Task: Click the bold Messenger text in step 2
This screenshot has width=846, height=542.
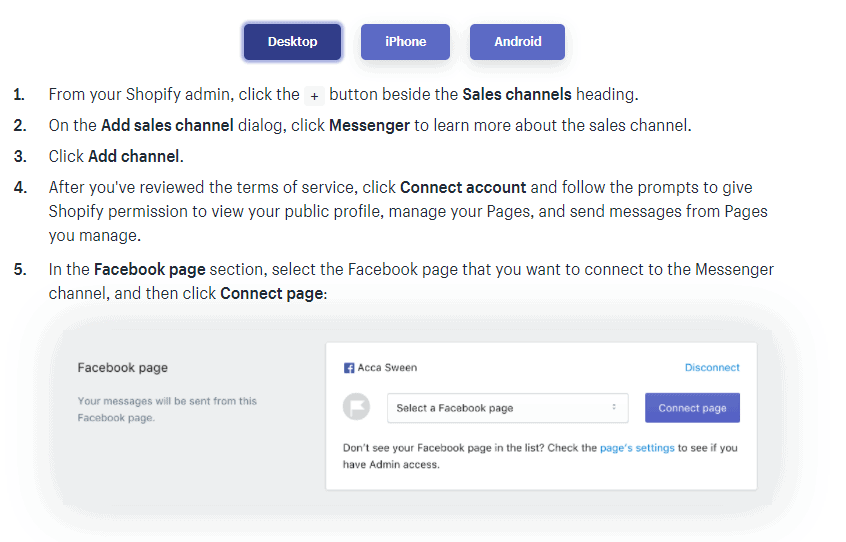Action: (x=369, y=126)
